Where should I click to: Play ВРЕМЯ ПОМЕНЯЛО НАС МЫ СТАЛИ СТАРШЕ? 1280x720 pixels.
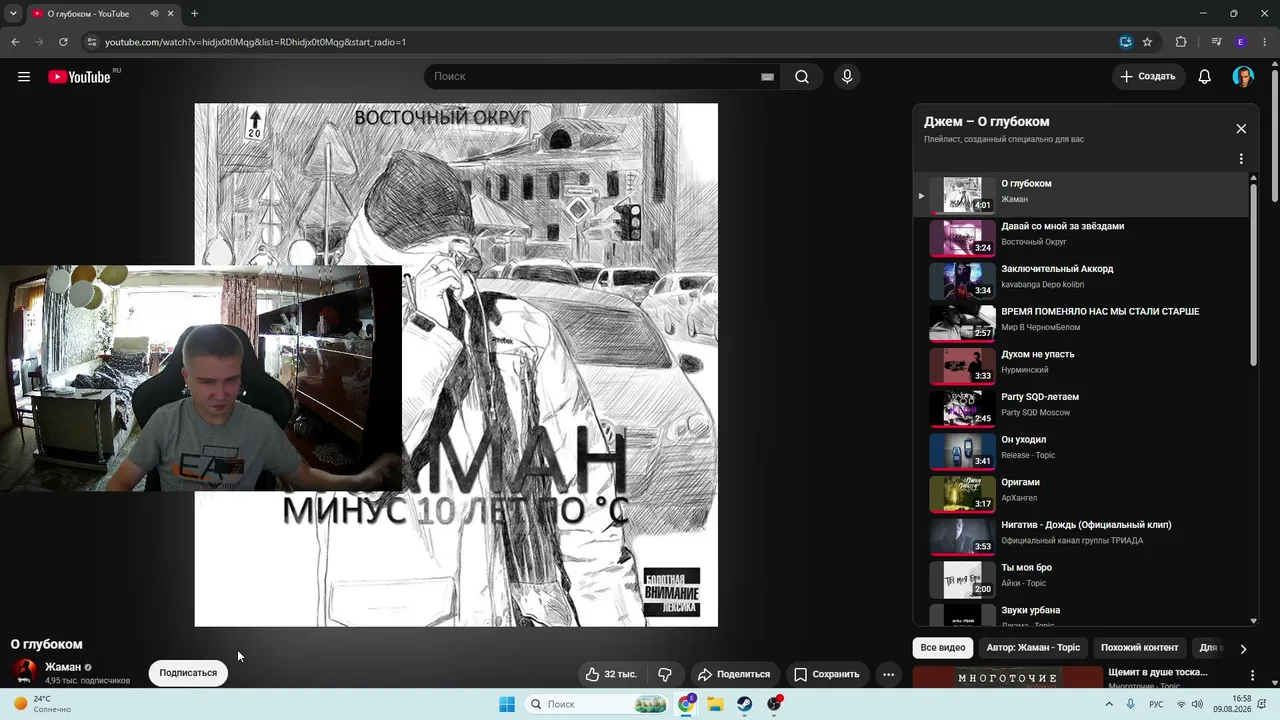(1082, 324)
